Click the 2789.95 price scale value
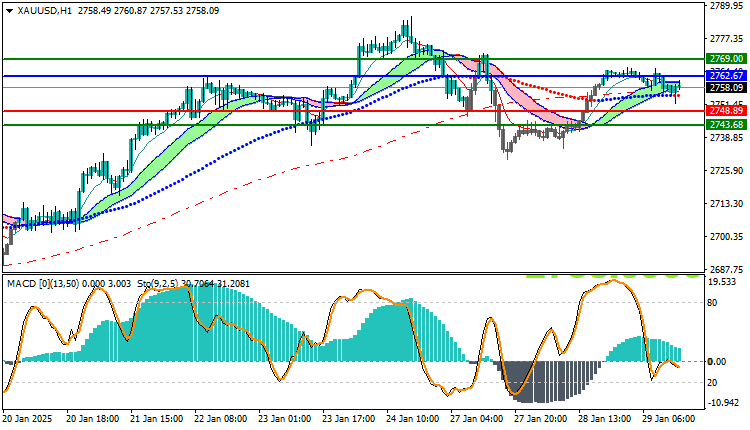 726,6
